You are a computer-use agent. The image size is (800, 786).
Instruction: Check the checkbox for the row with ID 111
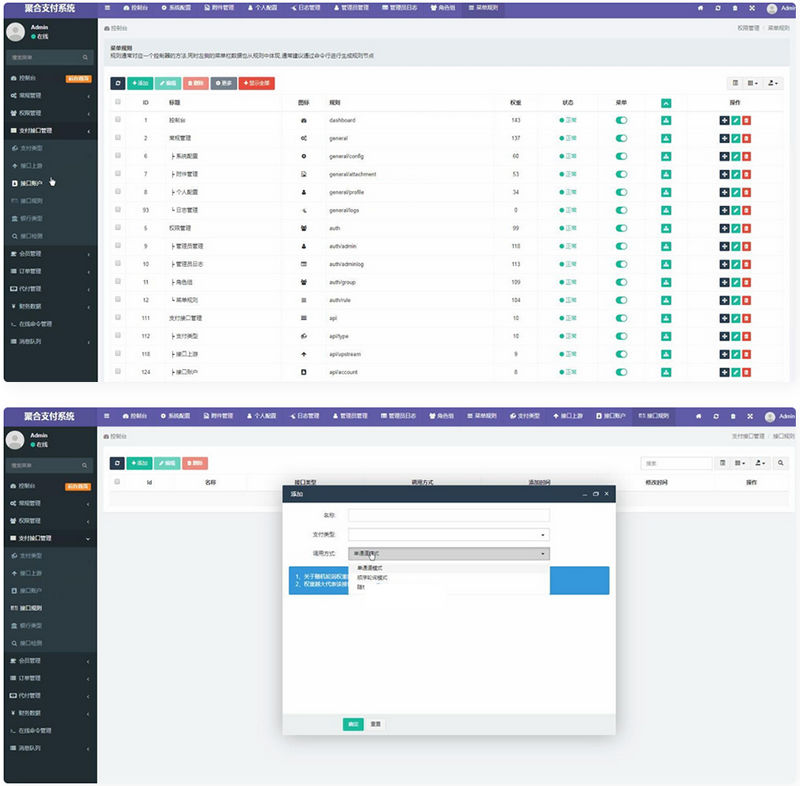coord(118,318)
